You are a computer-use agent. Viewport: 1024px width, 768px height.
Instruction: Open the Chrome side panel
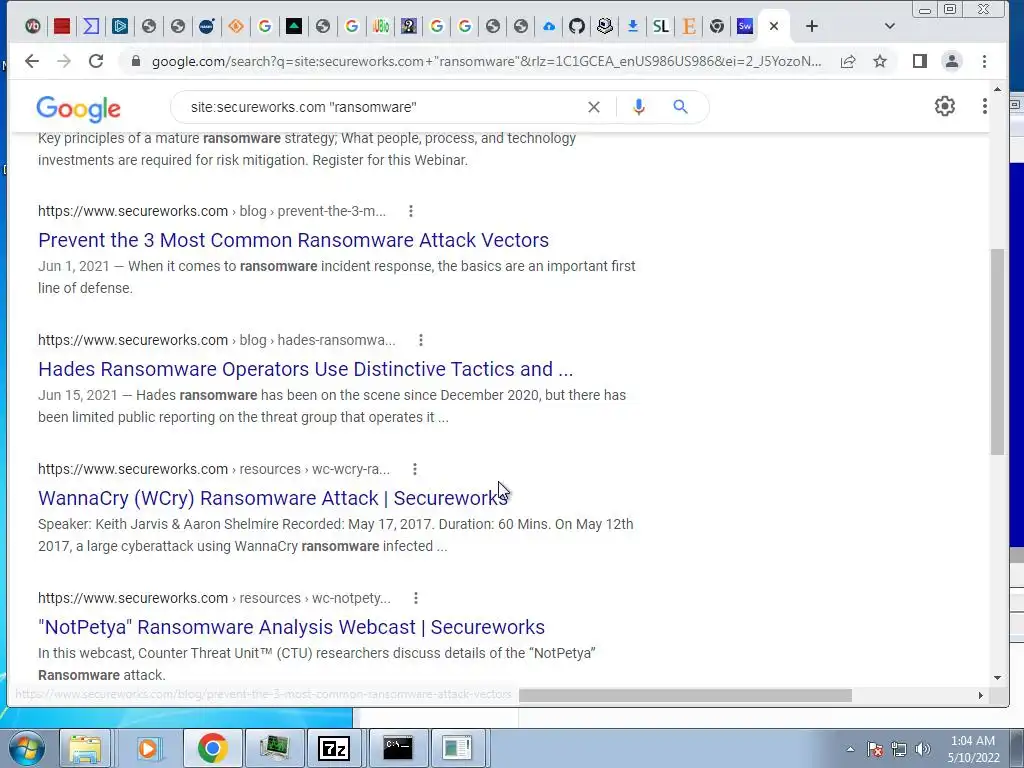click(x=920, y=61)
